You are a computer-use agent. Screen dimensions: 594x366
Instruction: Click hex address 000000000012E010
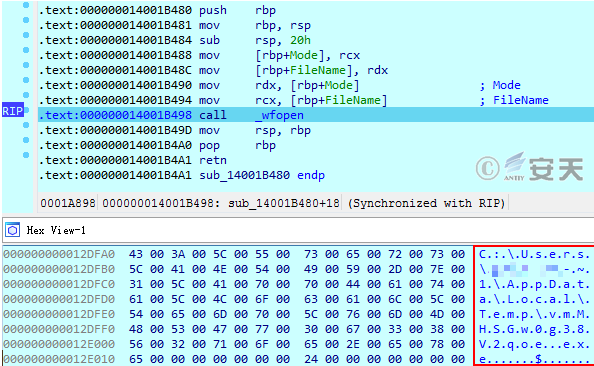[x=59, y=359]
